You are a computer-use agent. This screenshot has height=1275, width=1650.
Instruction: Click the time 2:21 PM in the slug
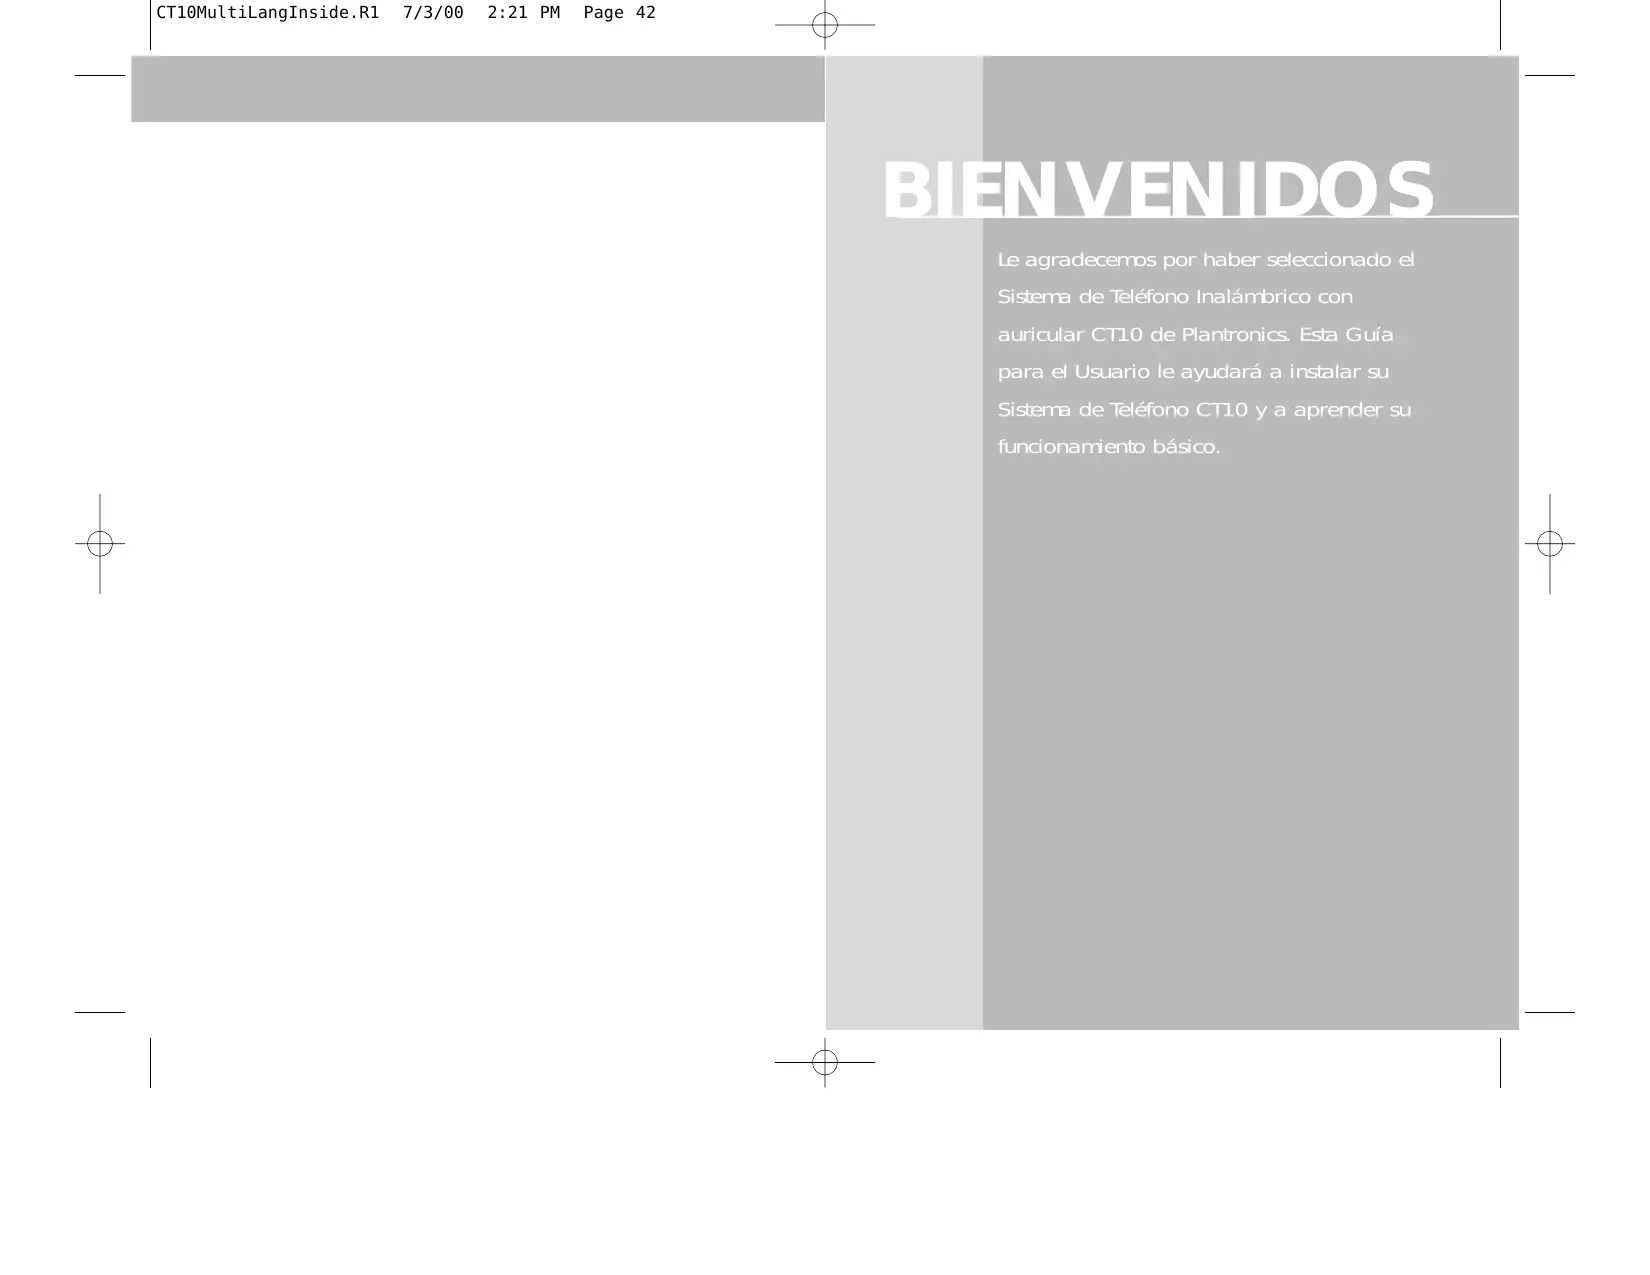click(522, 13)
